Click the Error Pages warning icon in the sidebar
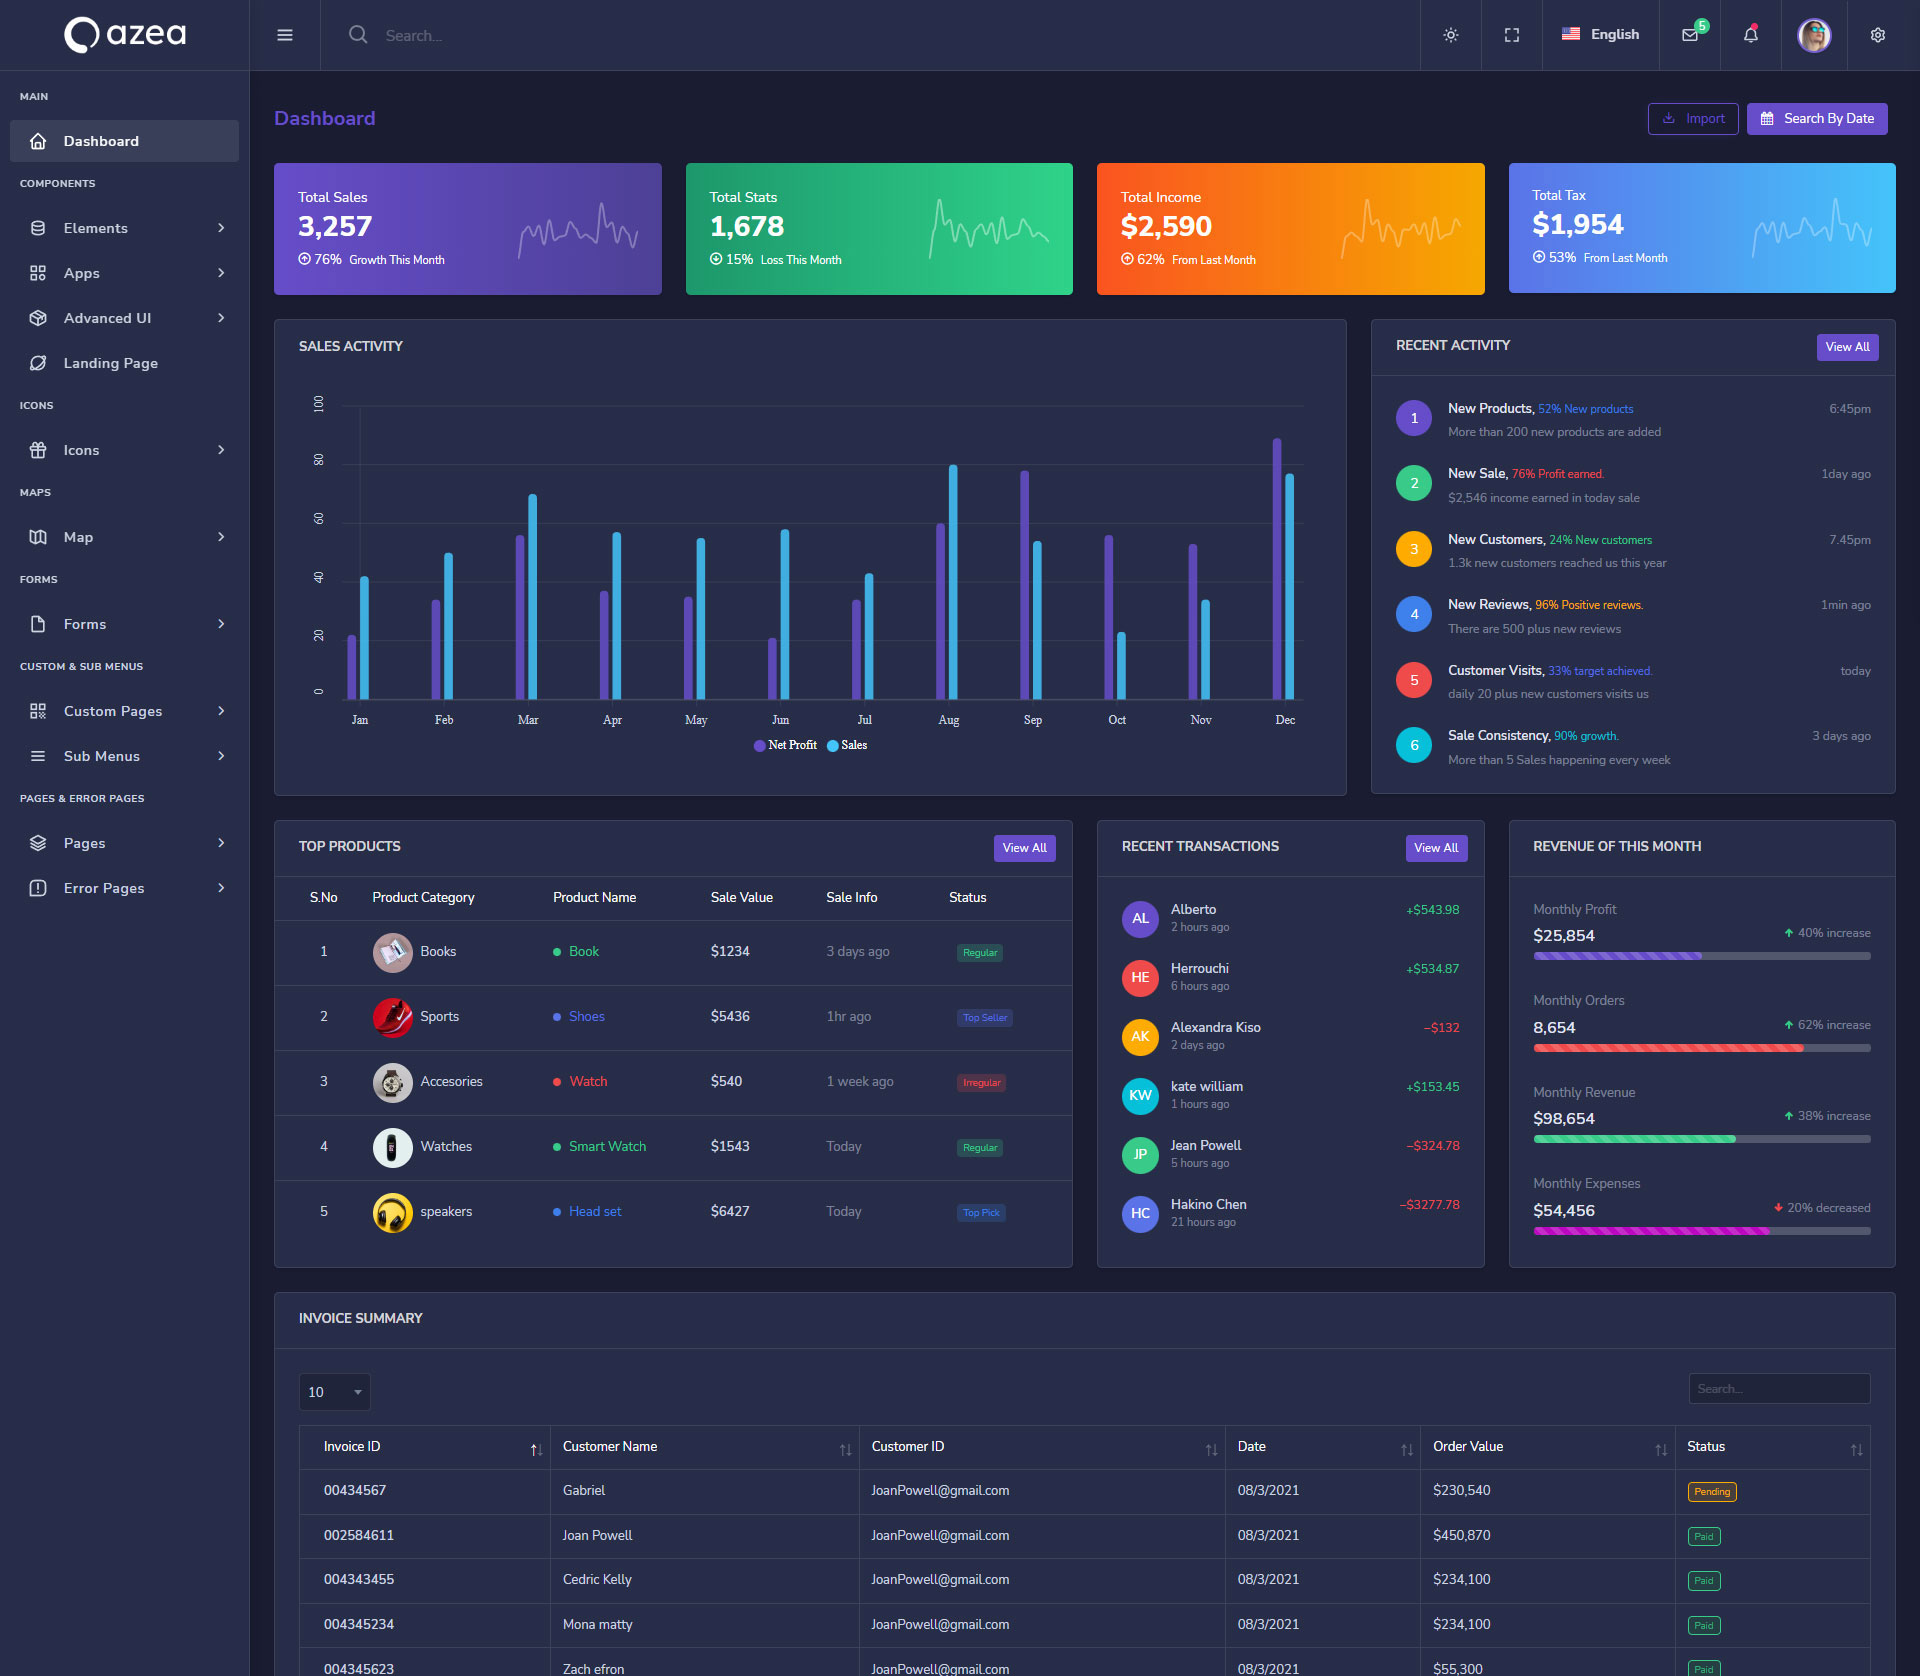 (x=38, y=888)
